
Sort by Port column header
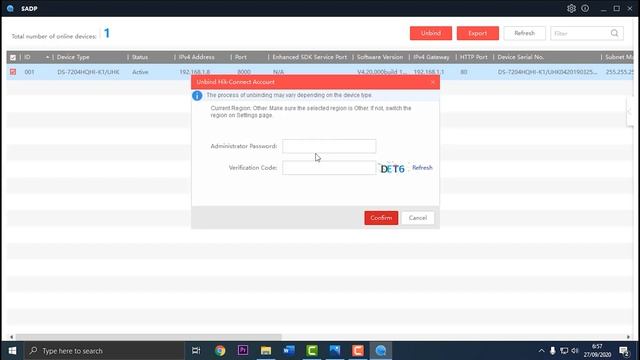241,57
